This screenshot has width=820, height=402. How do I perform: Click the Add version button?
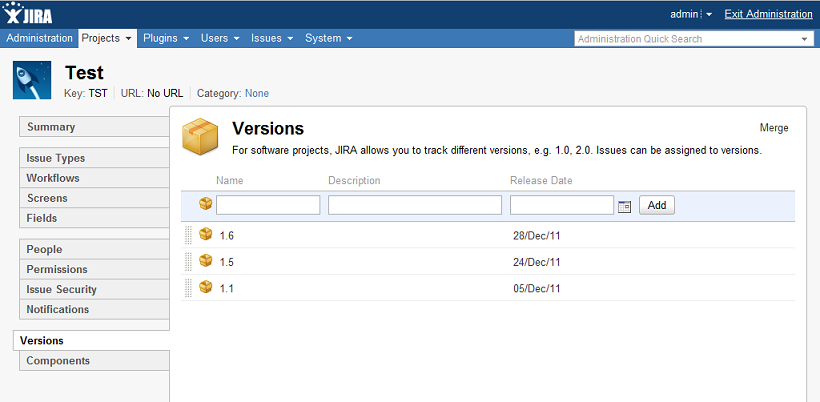coord(657,205)
